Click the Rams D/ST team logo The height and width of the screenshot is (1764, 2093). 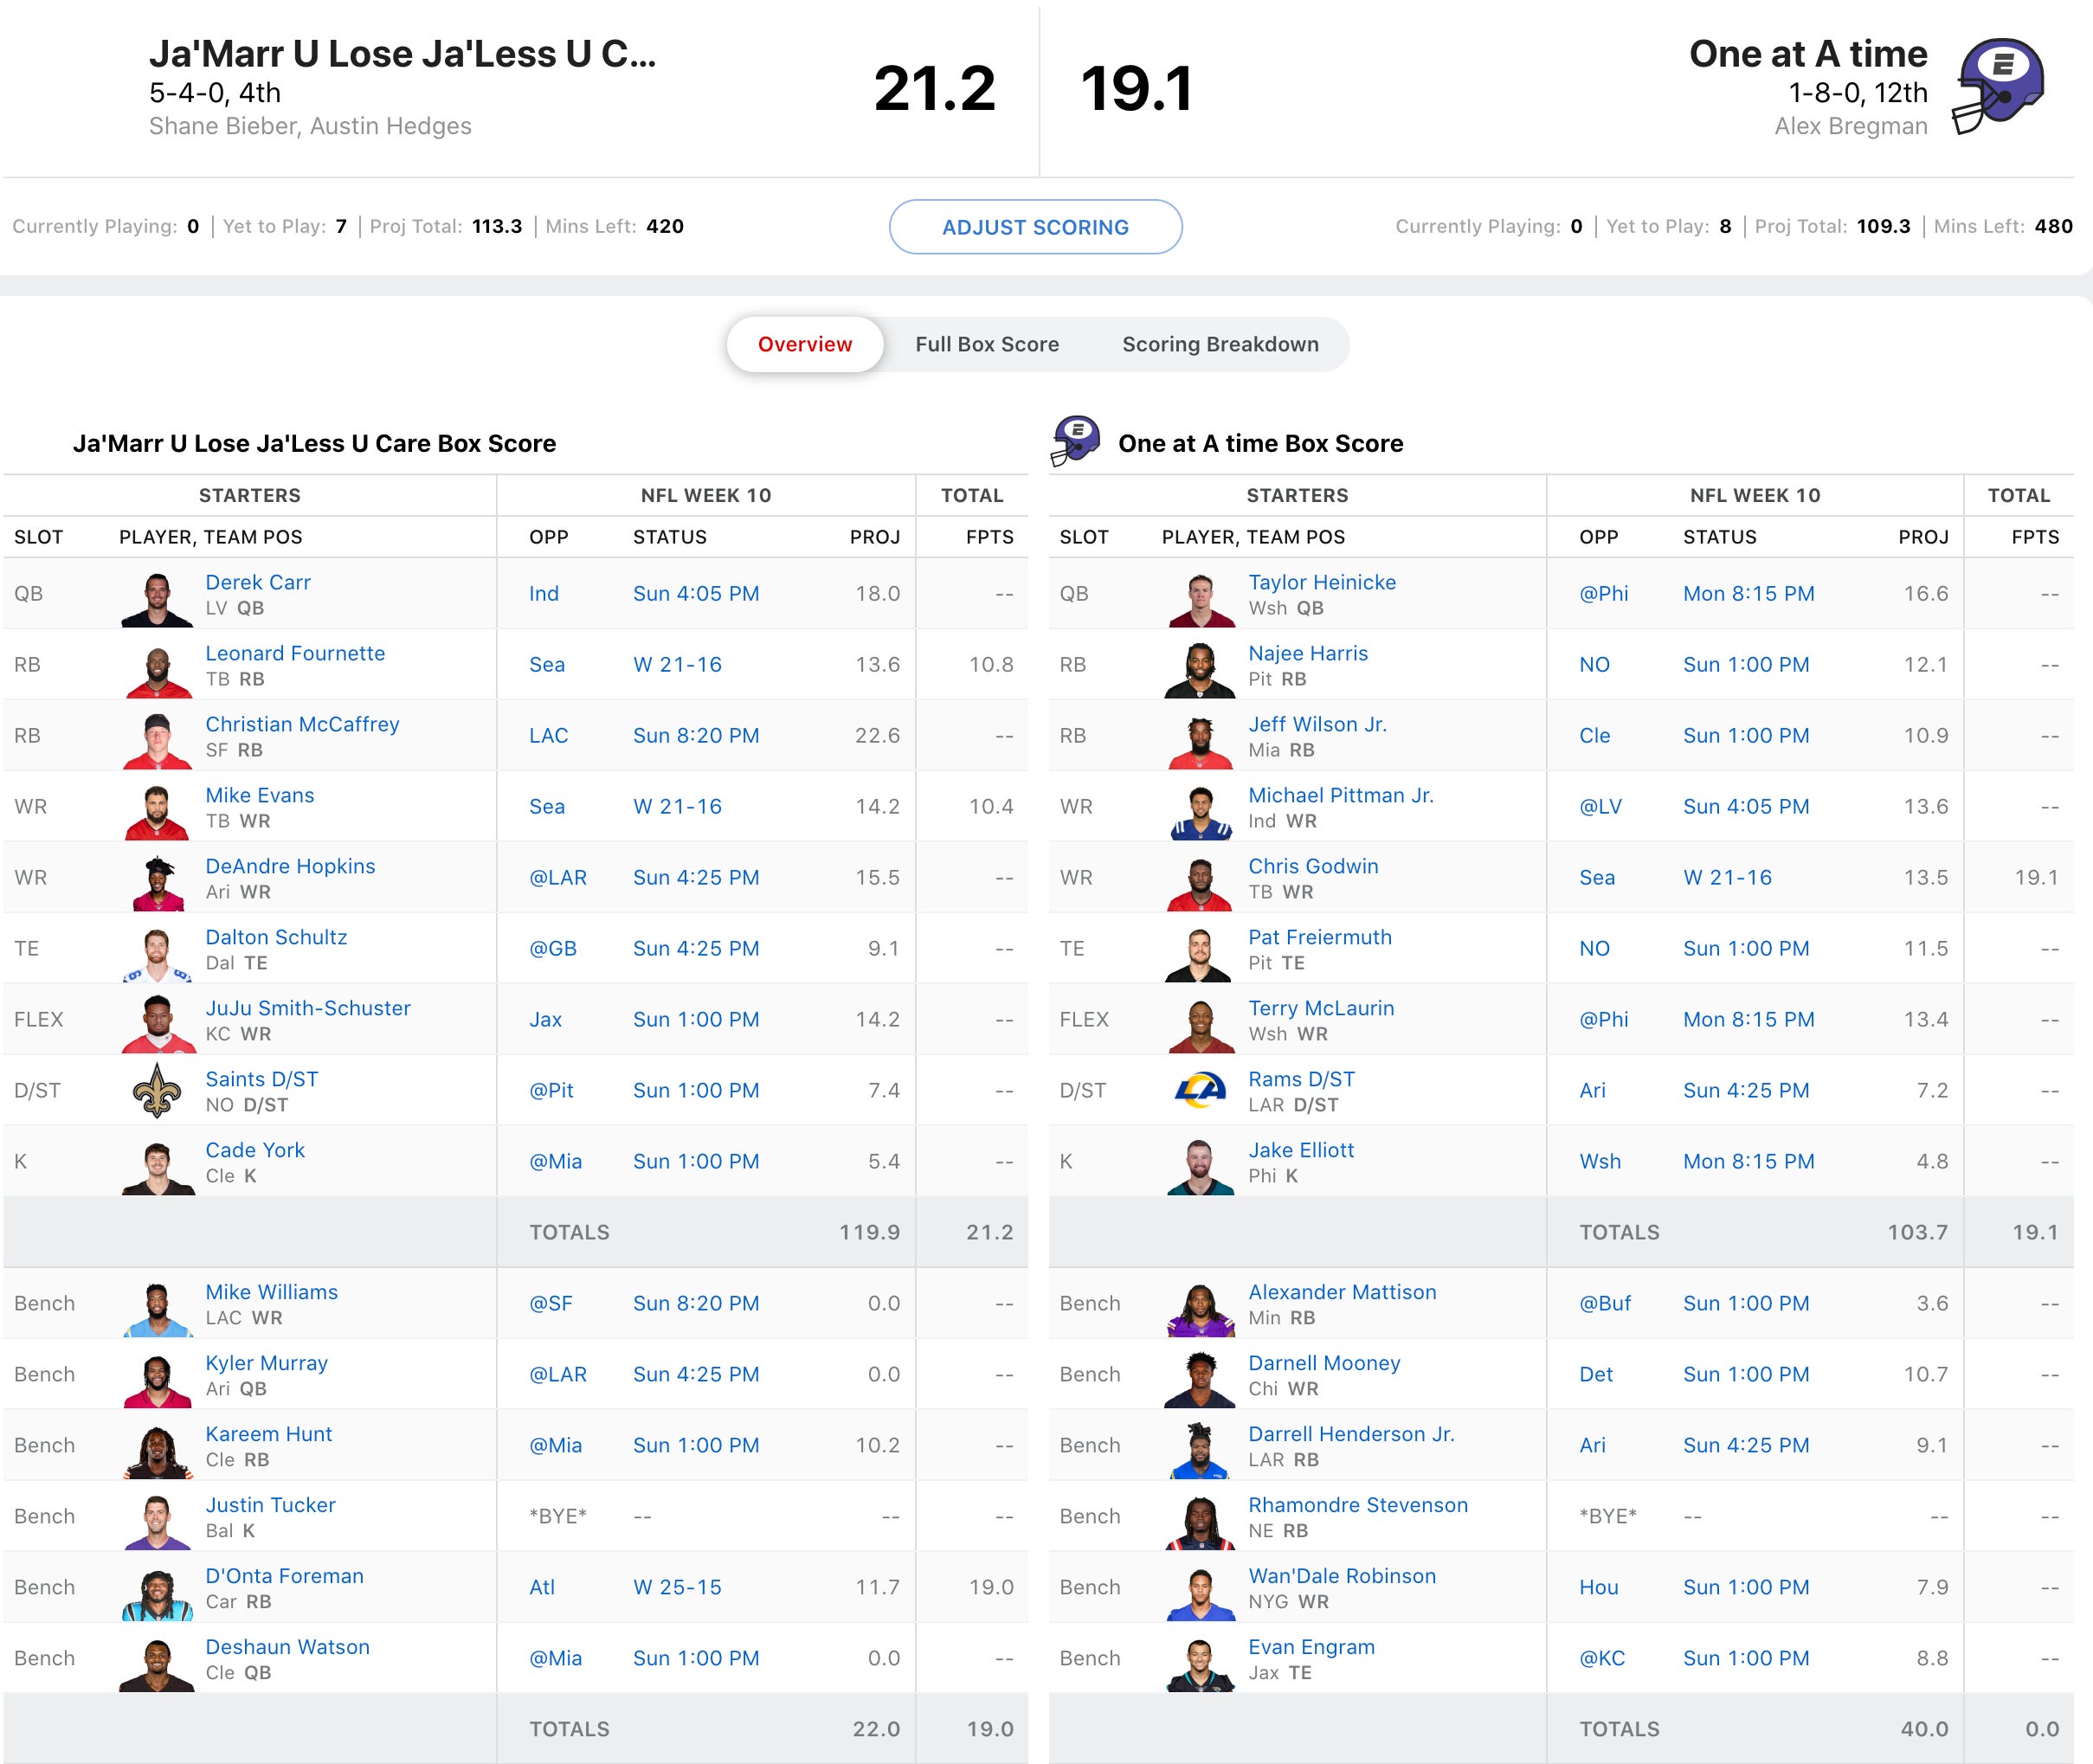[x=1200, y=1090]
